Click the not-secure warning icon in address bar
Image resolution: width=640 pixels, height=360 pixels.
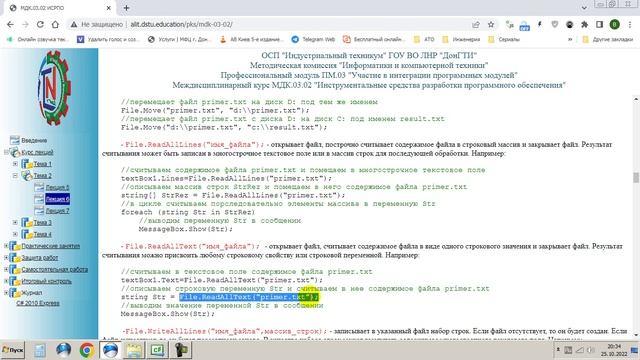pyautogui.click(x=73, y=24)
